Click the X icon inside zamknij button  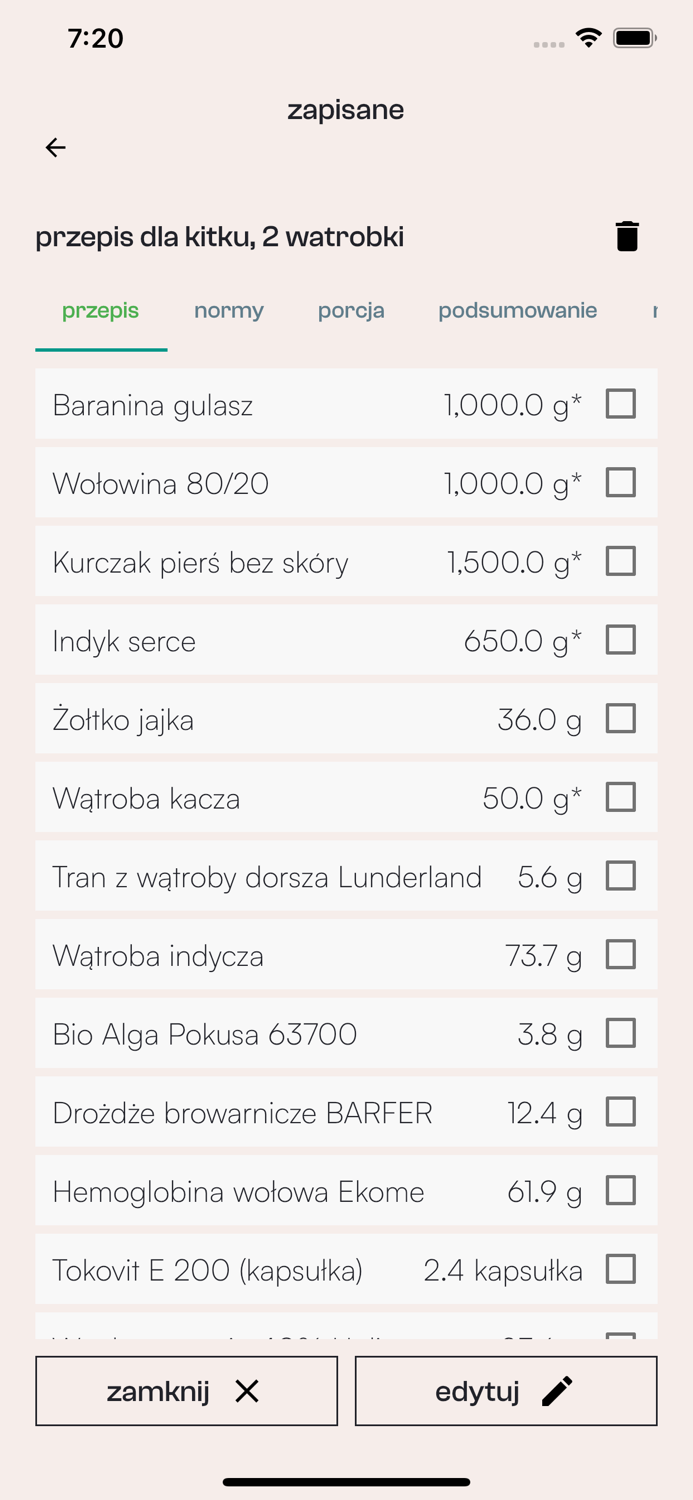(247, 1390)
